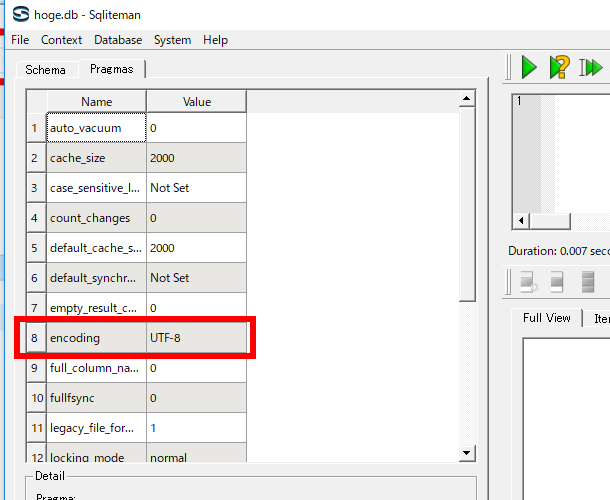
Task: Open the Context menu
Action: coord(61,40)
